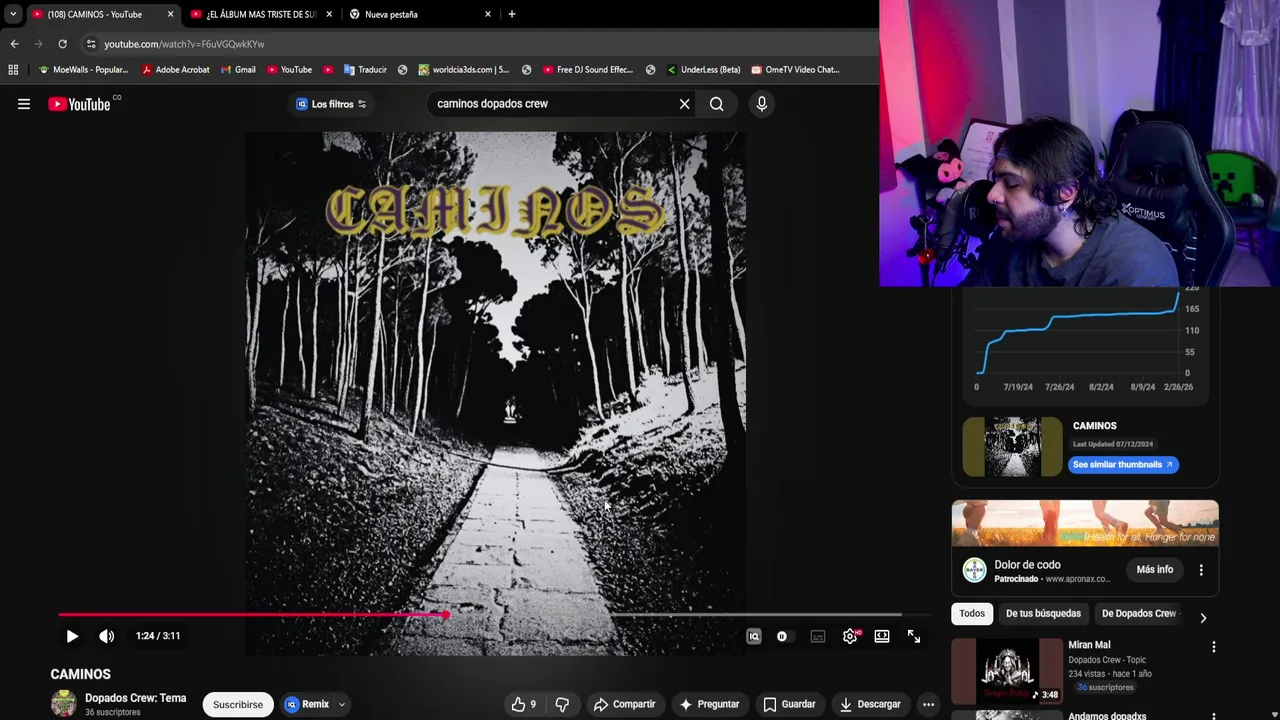Click the ad banner image

[x=1085, y=523]
